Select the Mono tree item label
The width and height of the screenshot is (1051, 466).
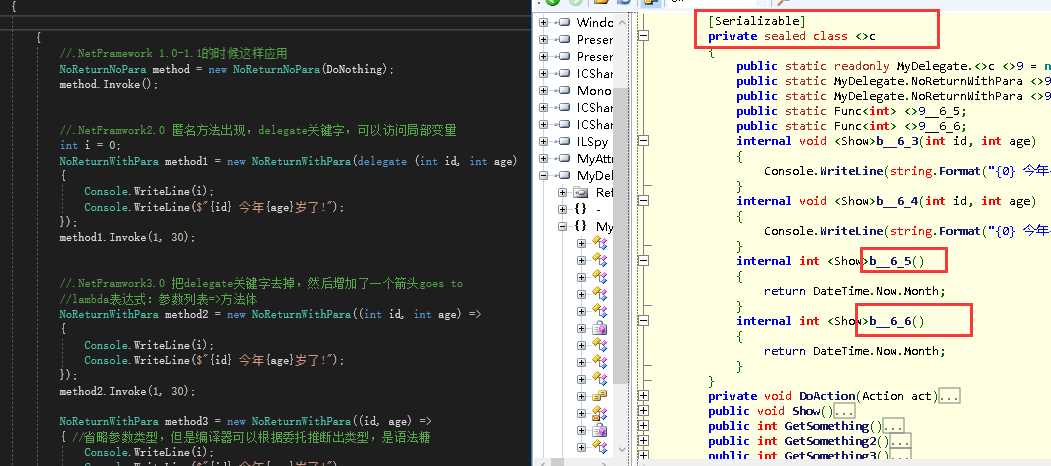[595, 91]
